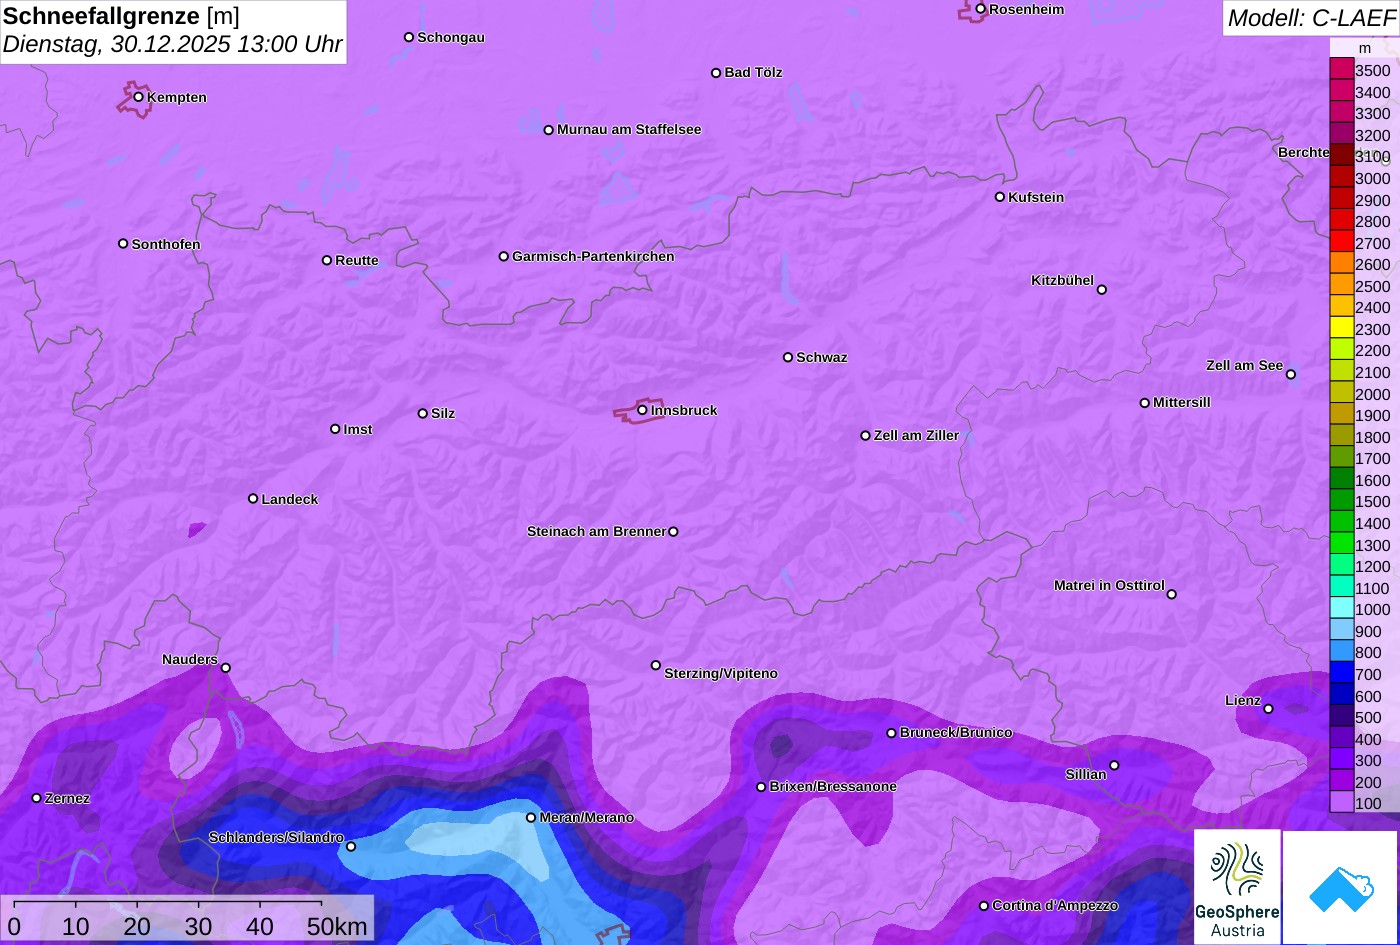Select the Kempten city marker dot
This screenshot has height=945, width=1400.
point(139,97)
